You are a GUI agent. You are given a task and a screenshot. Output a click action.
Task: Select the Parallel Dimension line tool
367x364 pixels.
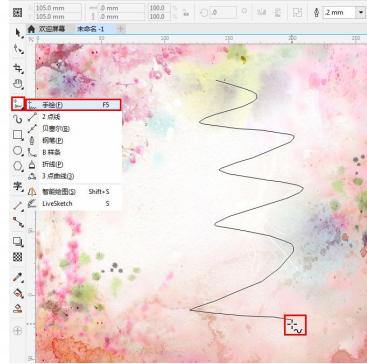(18, 206)
